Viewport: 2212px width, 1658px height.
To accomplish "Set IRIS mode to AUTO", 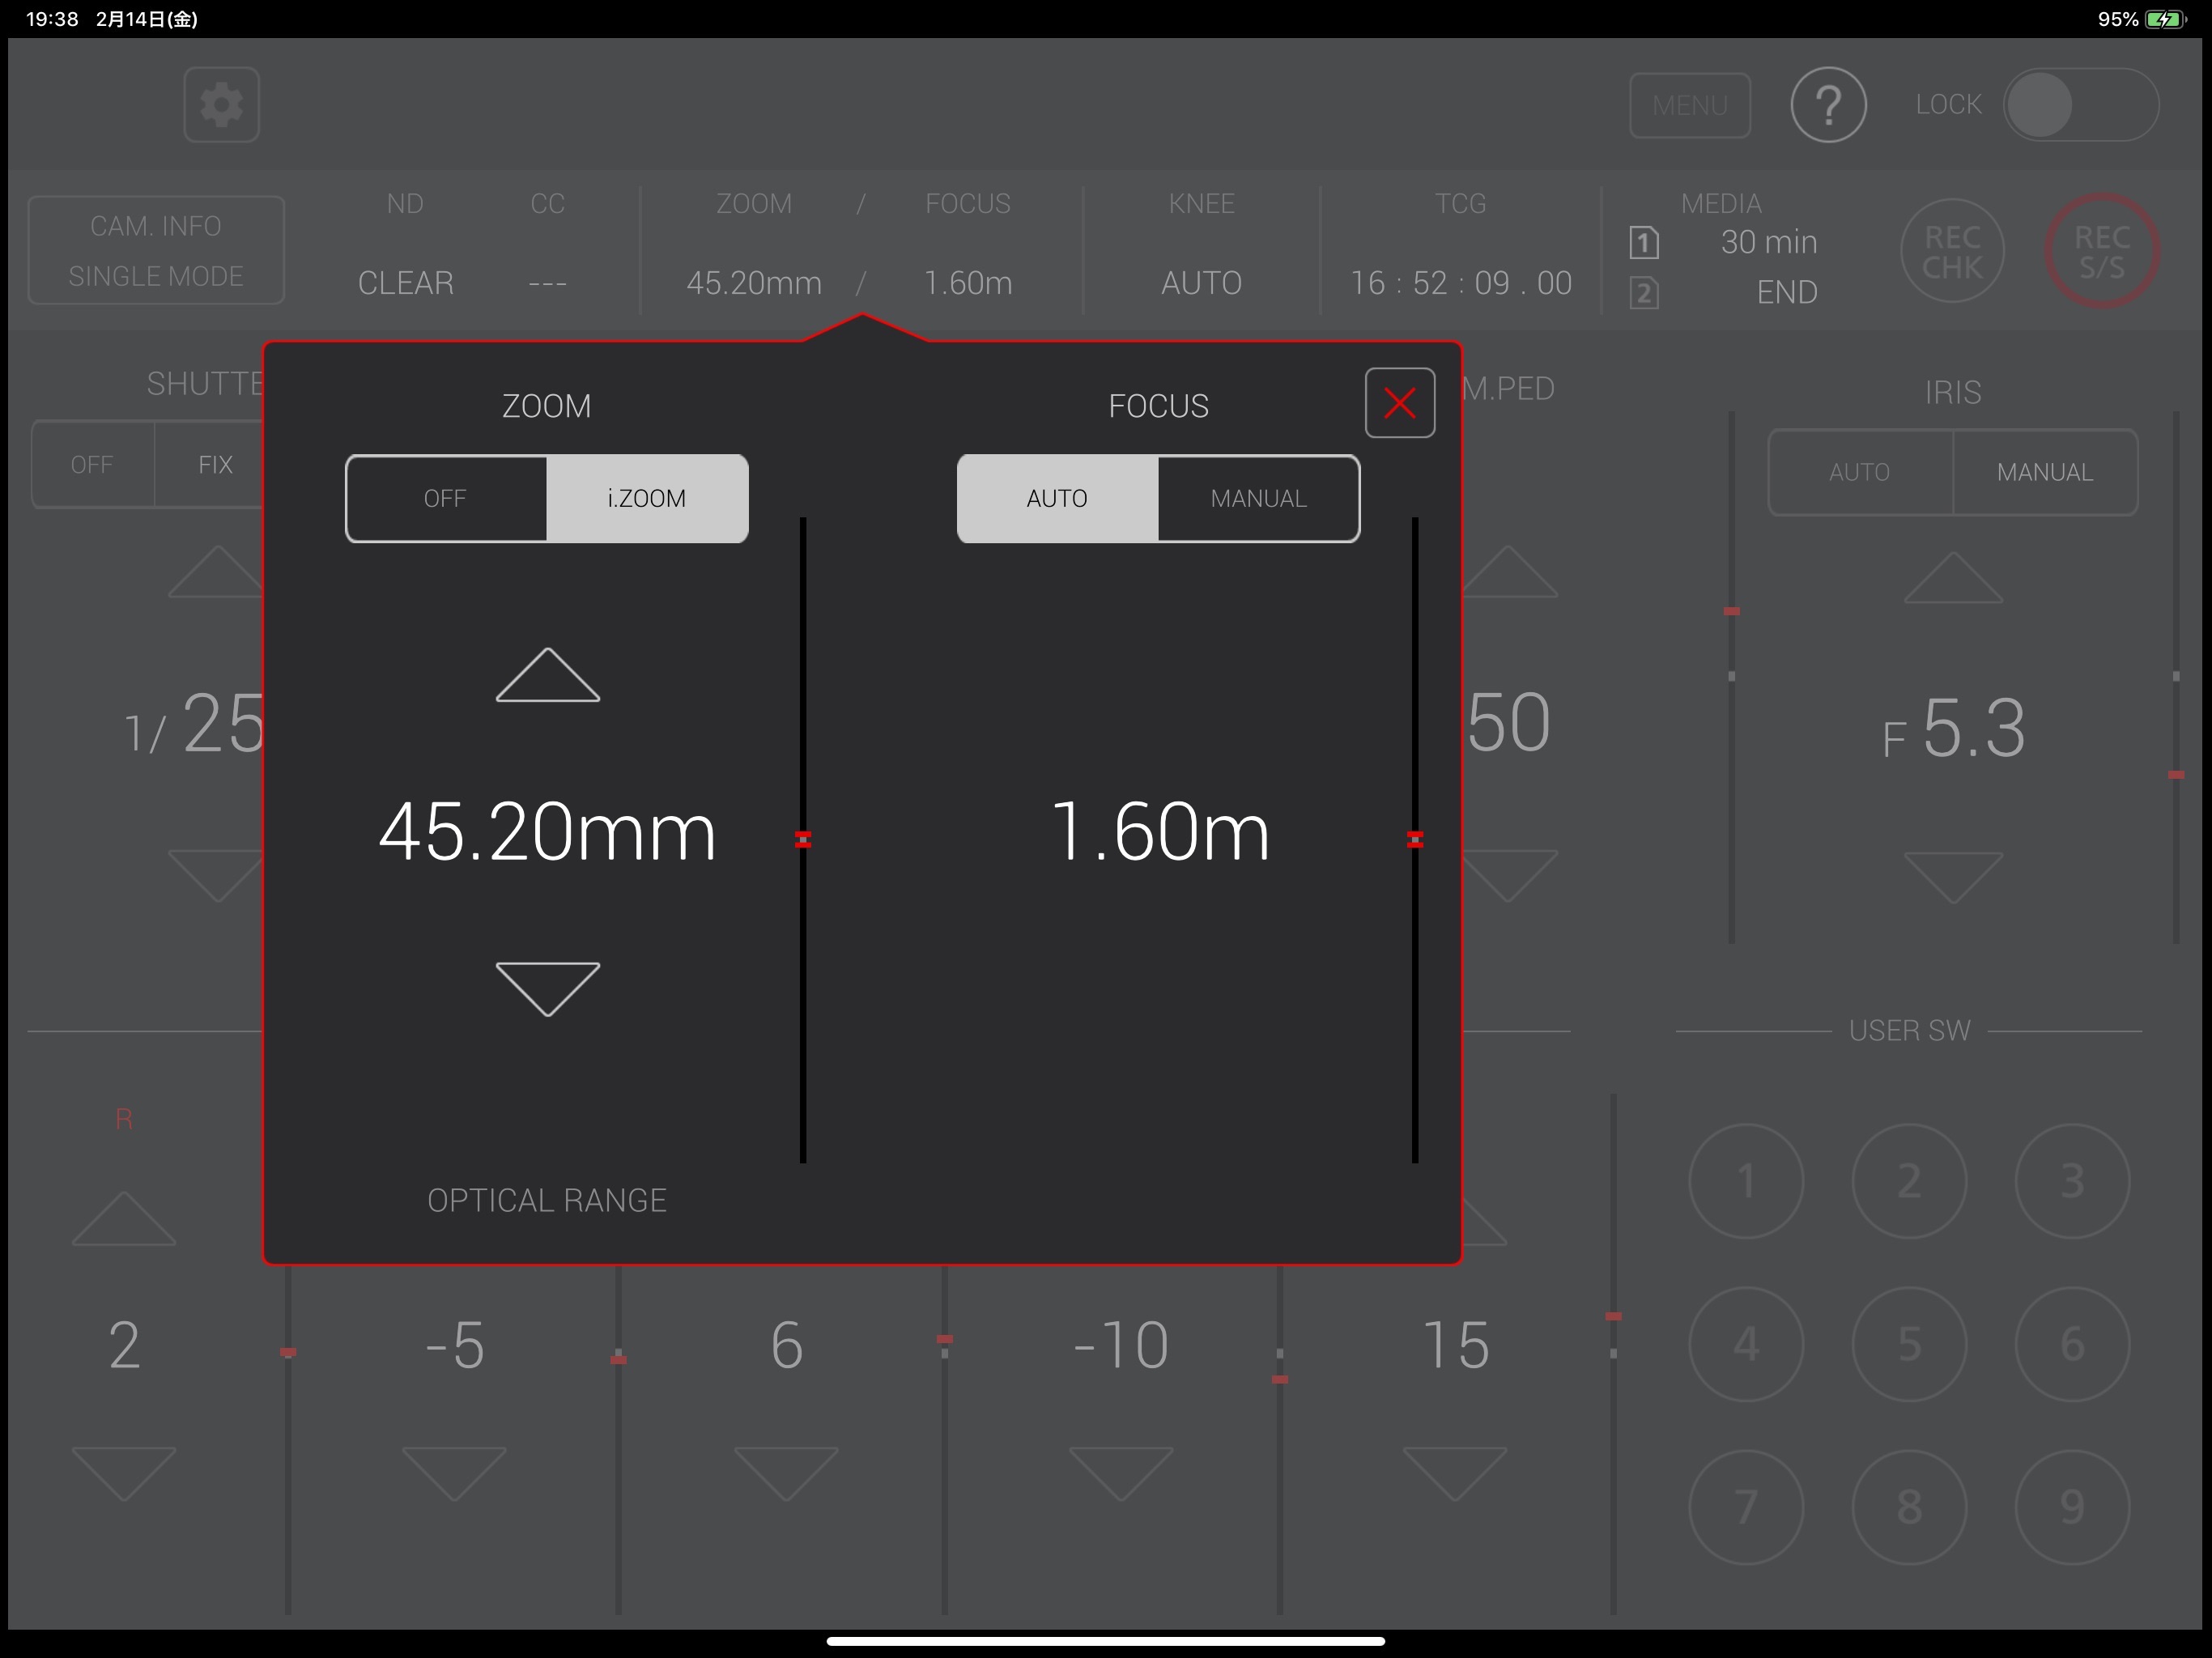I will [1860, 473].
